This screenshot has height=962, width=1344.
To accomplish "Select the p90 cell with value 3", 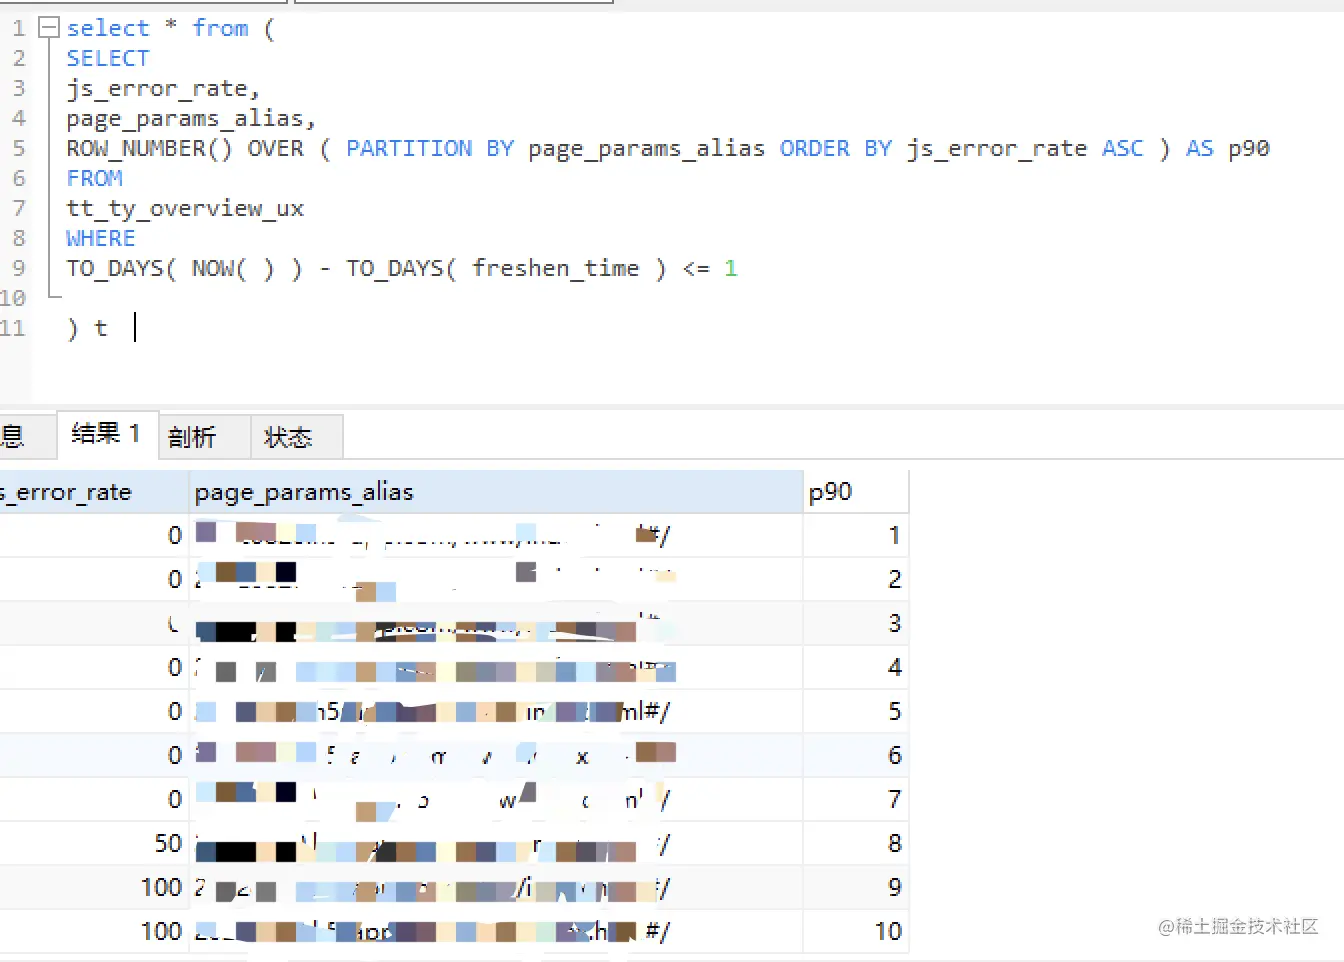I will (x=856, y=624).
